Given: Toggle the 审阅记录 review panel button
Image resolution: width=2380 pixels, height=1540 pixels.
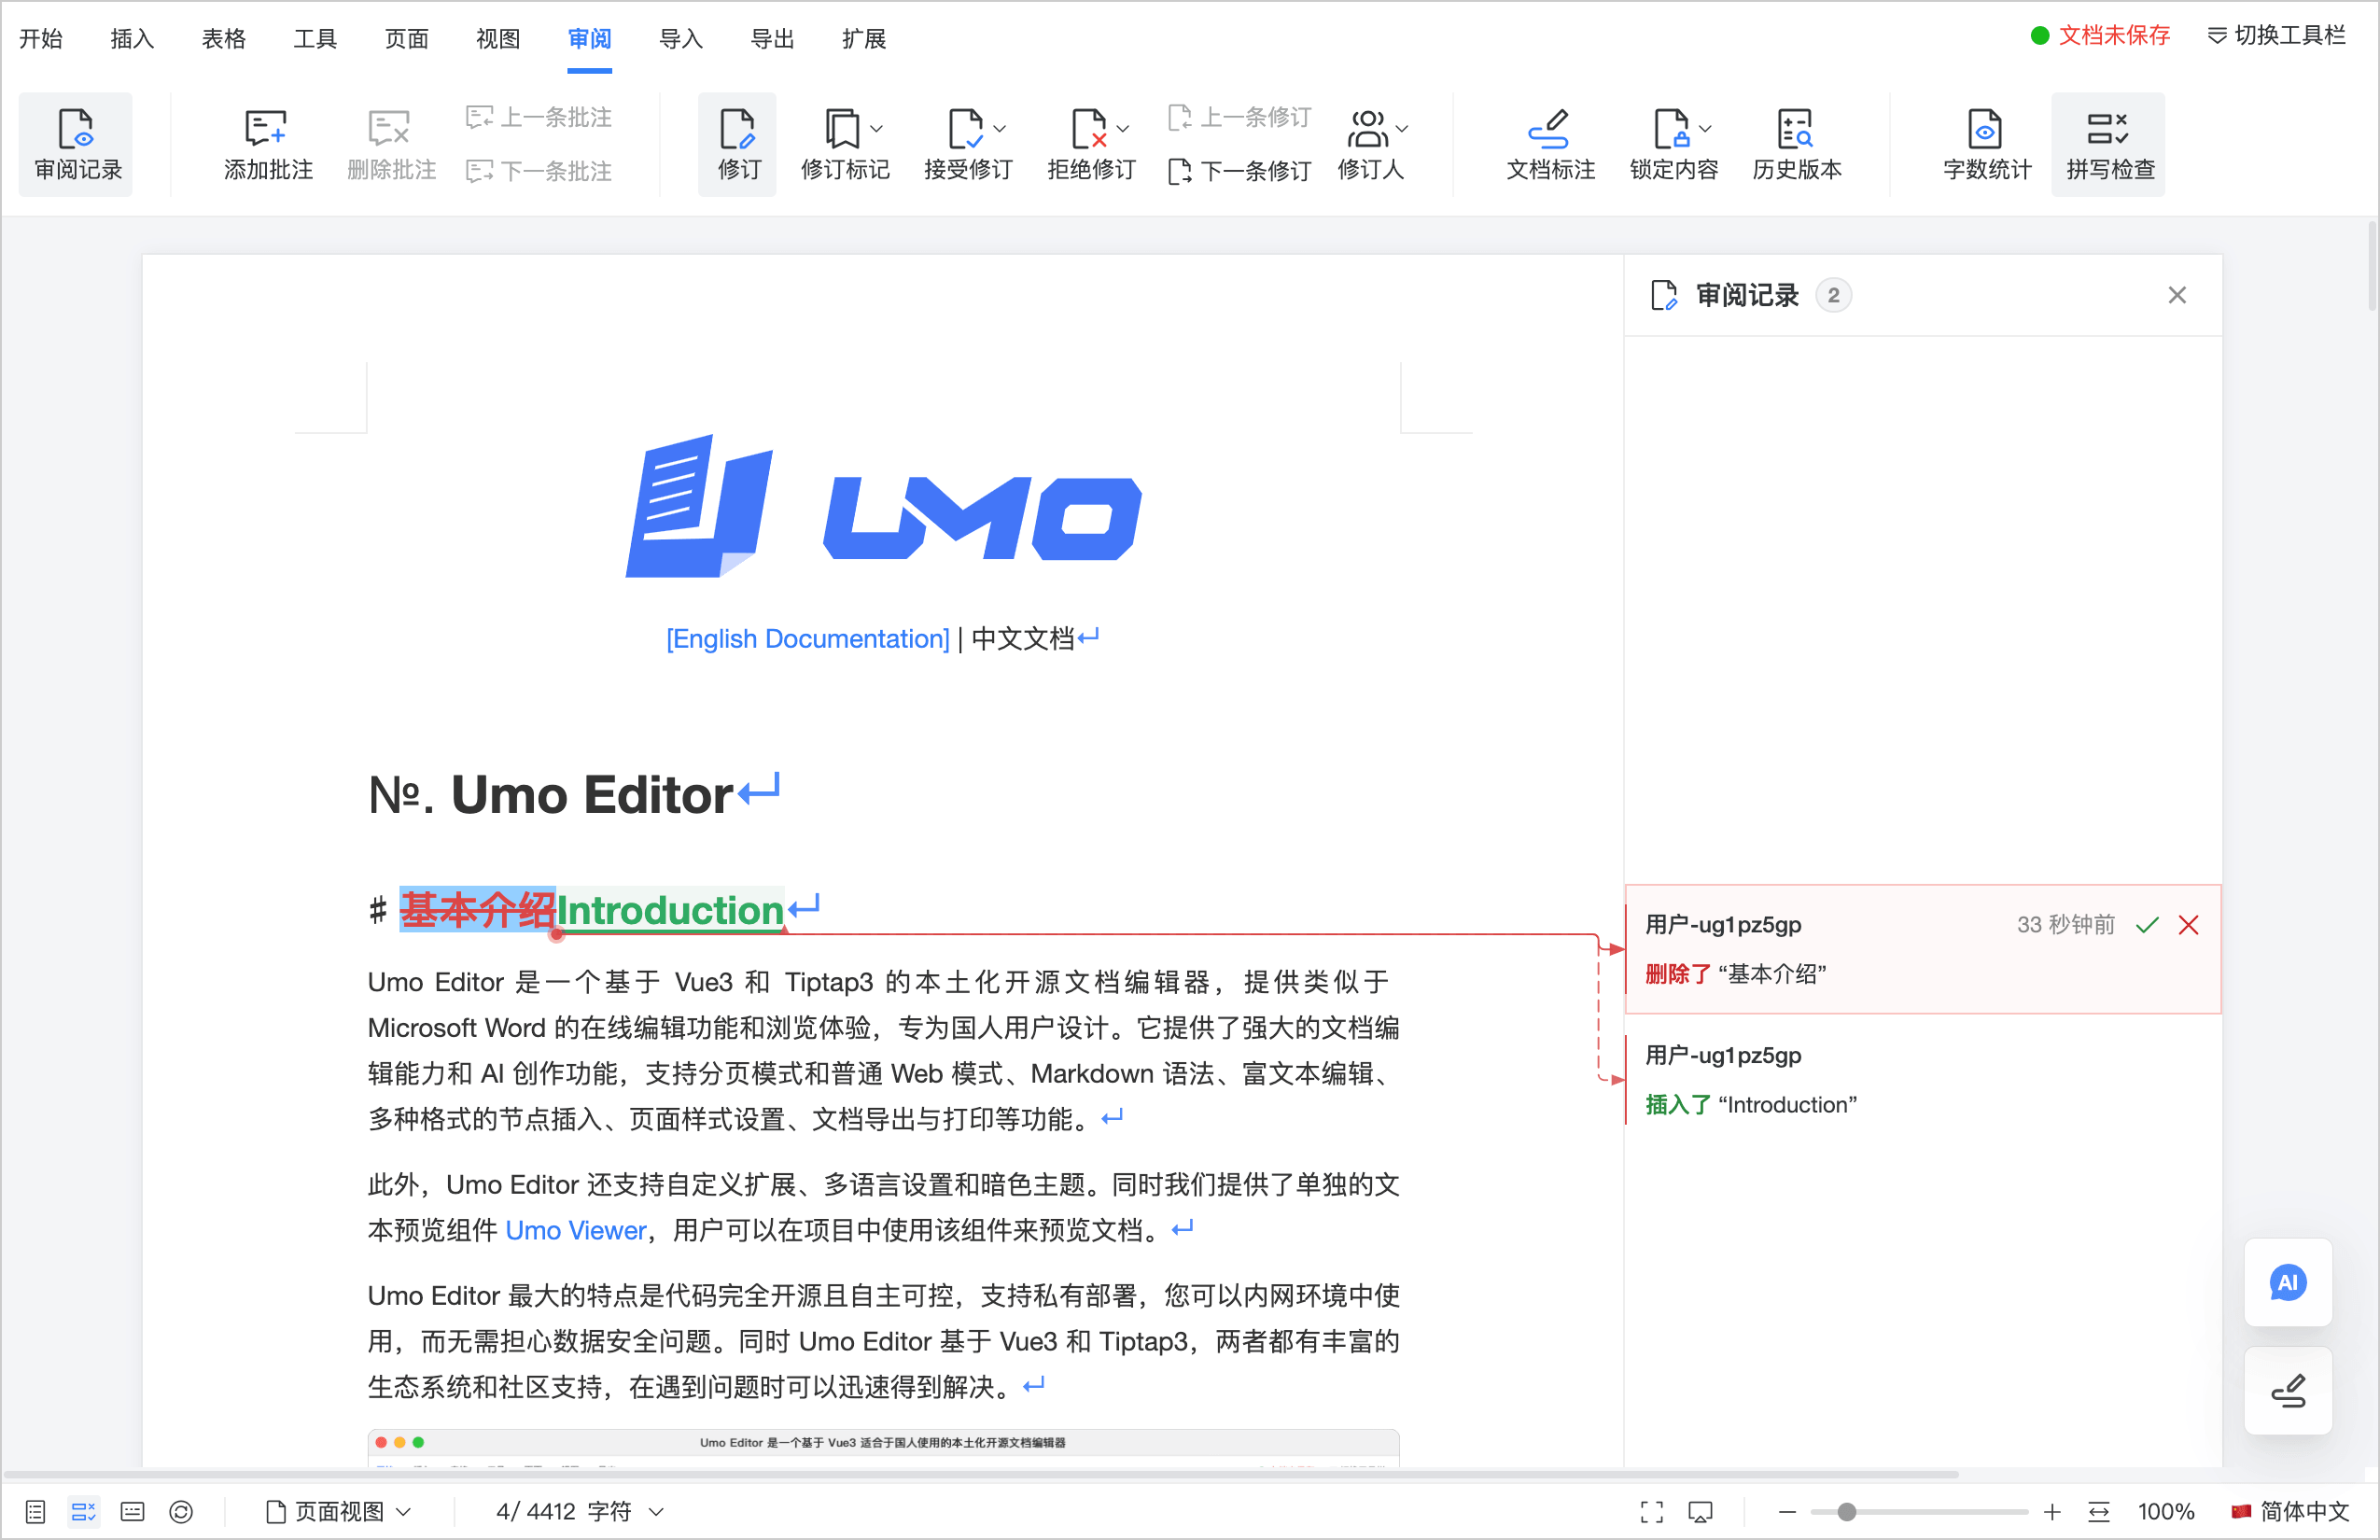Looking at the screenshot, I should pos(77,144).
